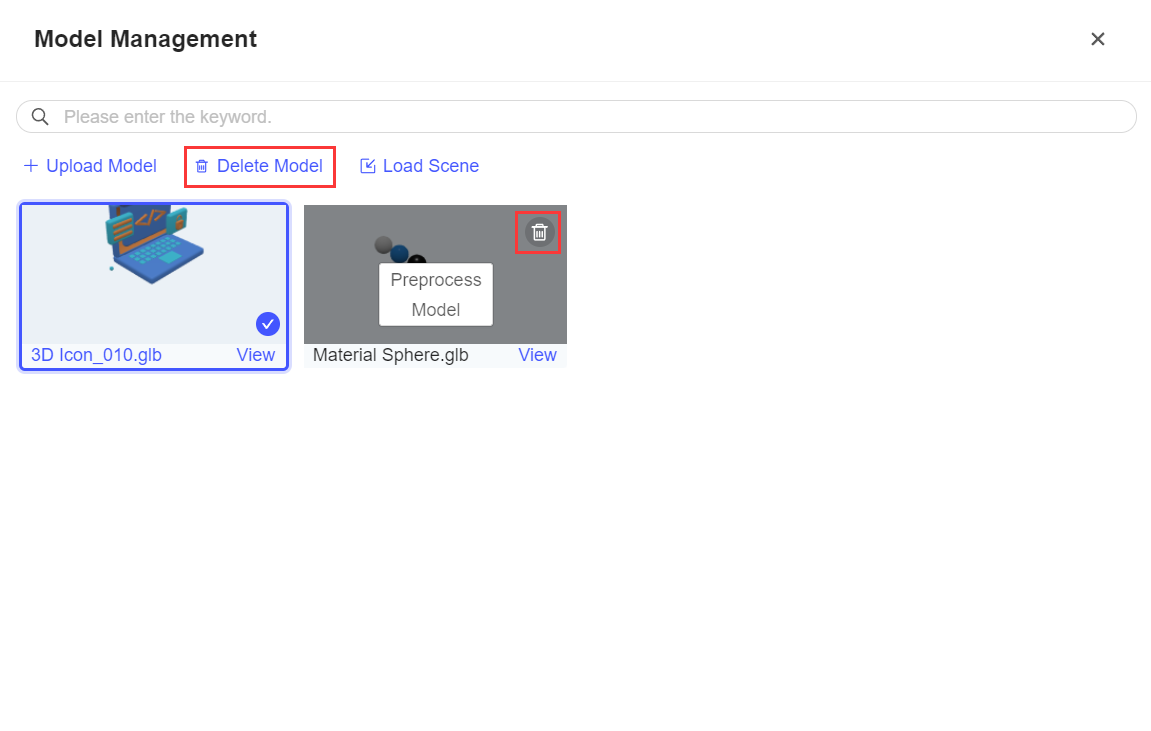1151x731 pixels.
Task: Click the Model Management dialog title
Action: (x=145, y=39)
